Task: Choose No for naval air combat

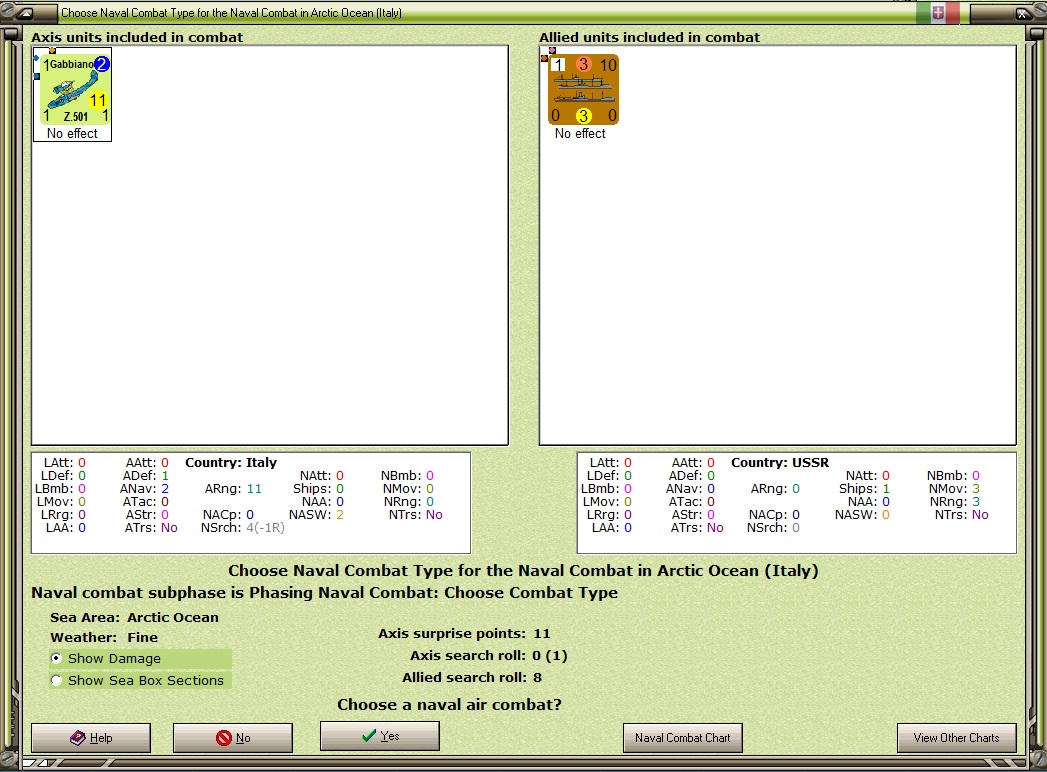Action: click(232, 738)
